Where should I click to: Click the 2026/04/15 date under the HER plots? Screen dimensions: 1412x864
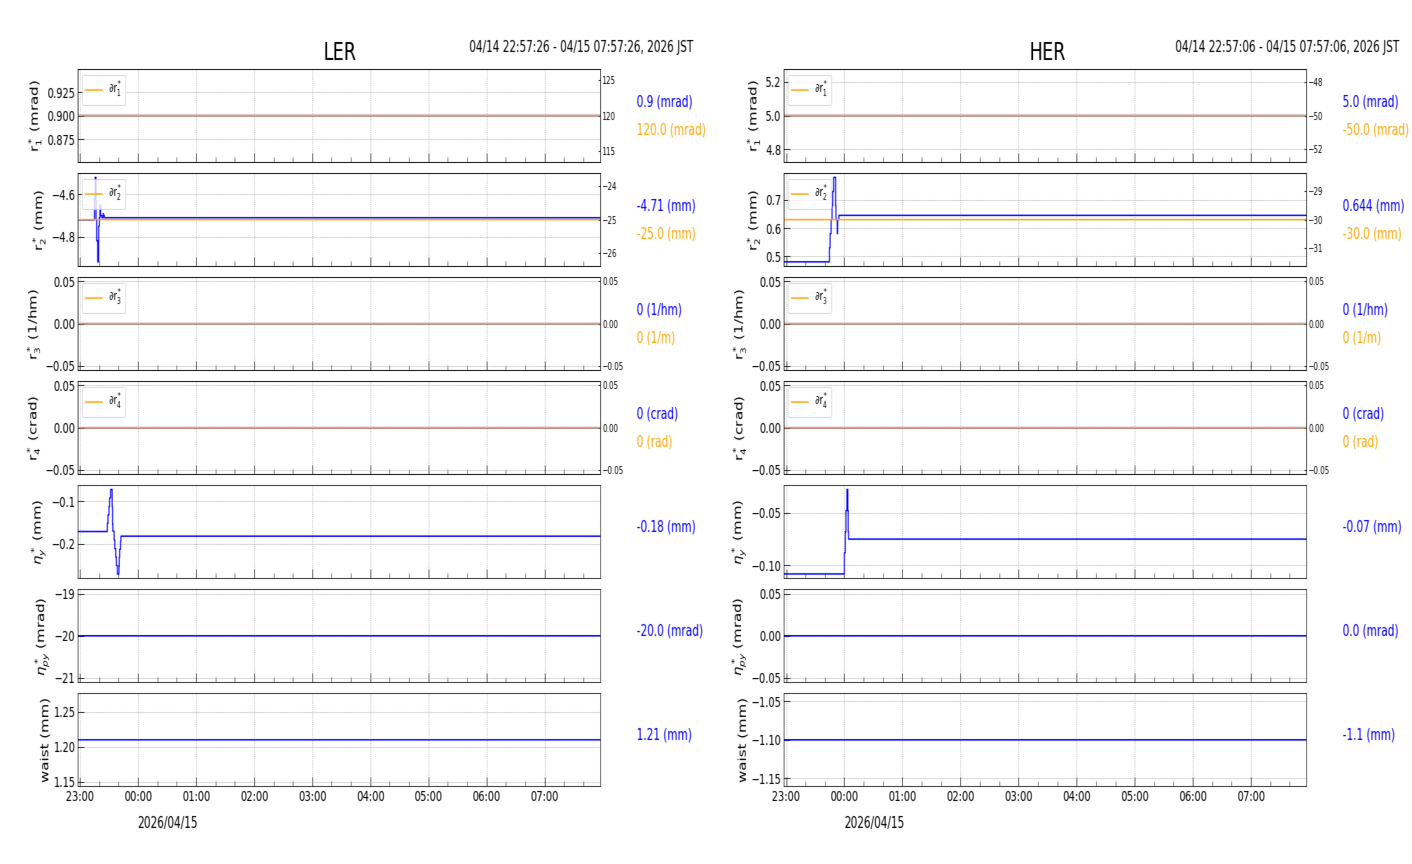point(874,823)
